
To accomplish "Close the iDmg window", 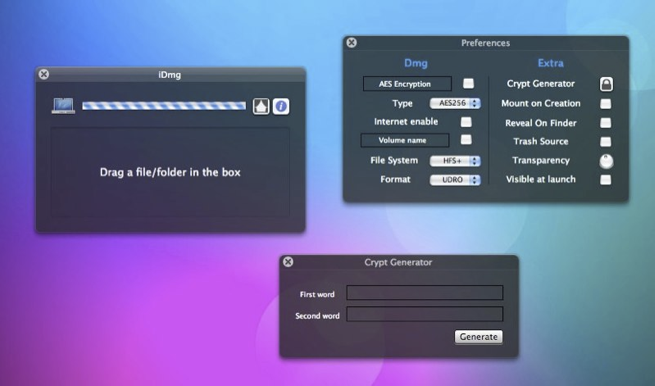I will point(43,74).
